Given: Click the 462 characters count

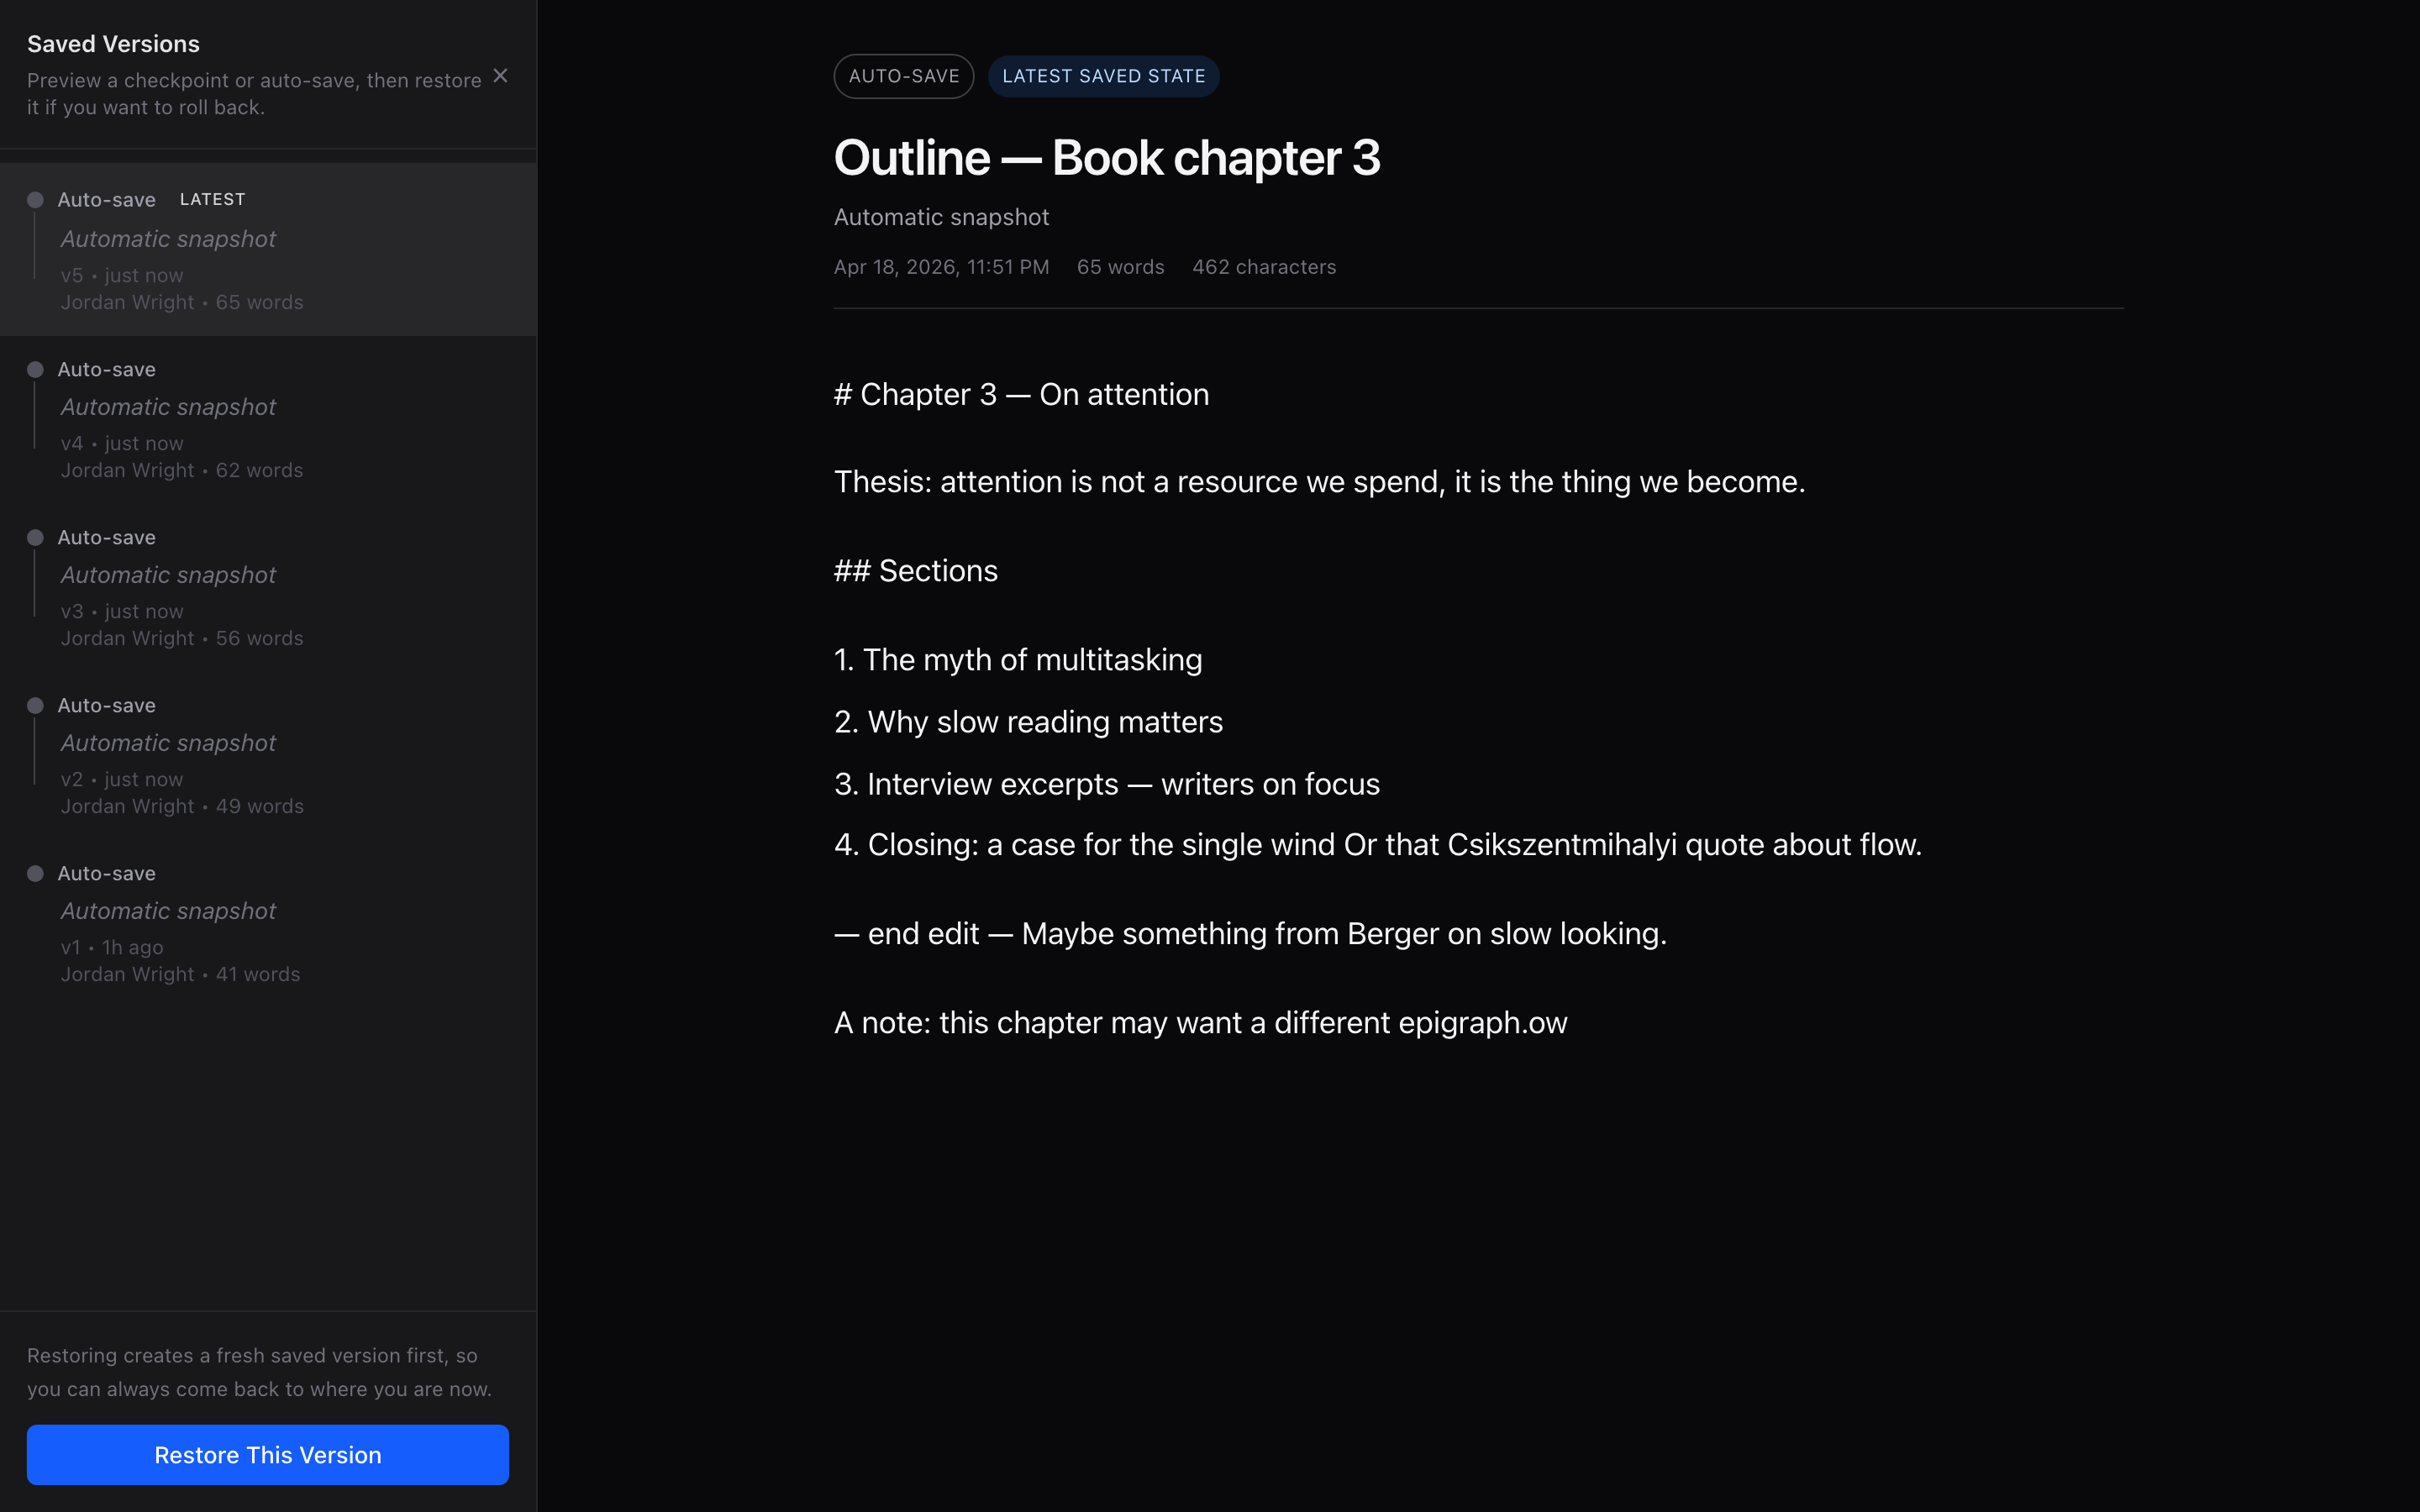Looking at the screenshot, I should click(1263, 267).
